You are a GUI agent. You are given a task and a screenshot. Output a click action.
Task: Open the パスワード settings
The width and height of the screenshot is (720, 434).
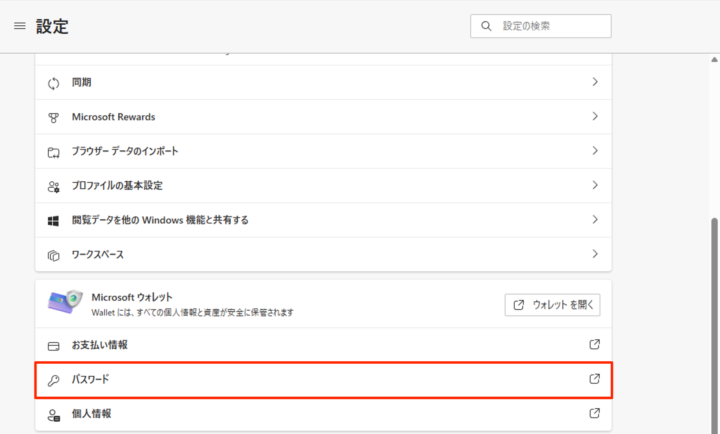[323, 380]
